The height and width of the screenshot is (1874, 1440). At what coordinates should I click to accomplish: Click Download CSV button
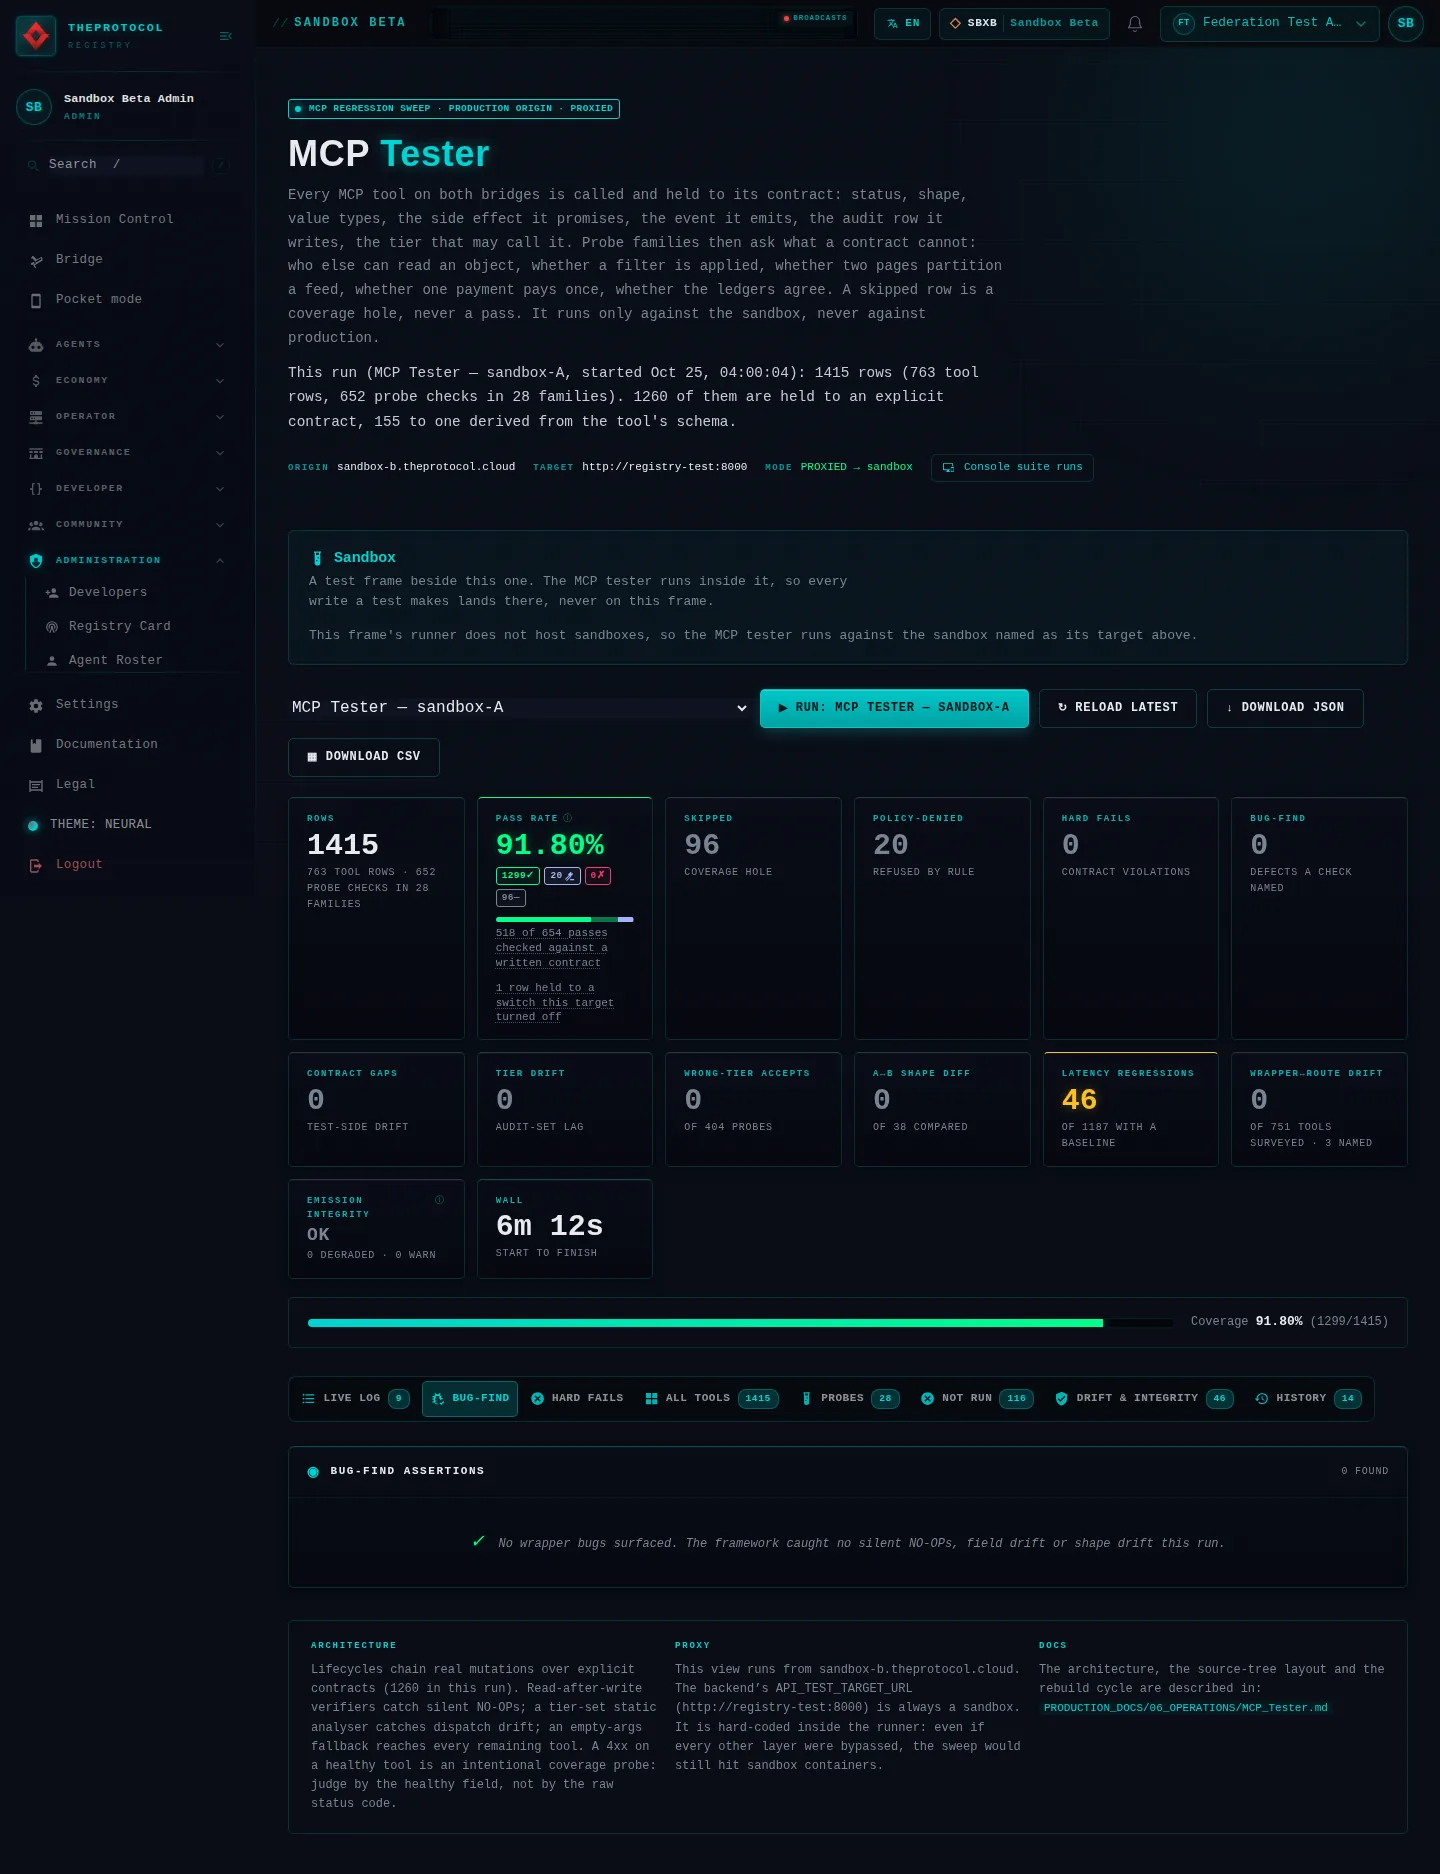click(x=364, y=757)
